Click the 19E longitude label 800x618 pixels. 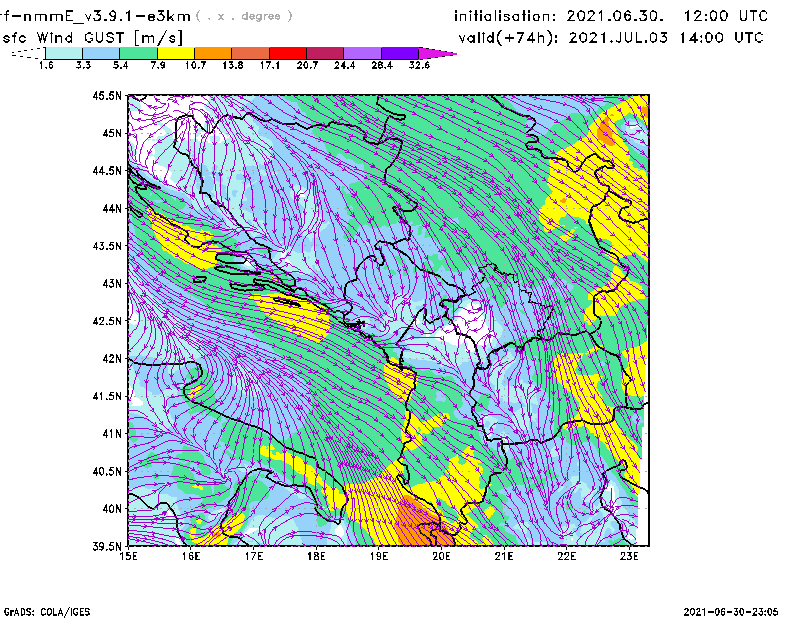click(x=379, y=556)
